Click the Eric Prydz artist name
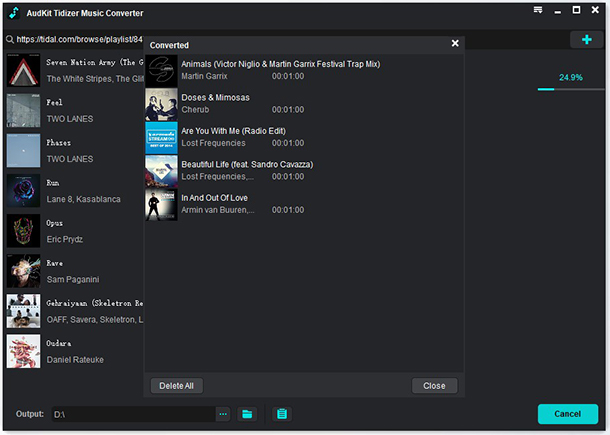Viewport: 610px width, 435px height. (65, 239)
